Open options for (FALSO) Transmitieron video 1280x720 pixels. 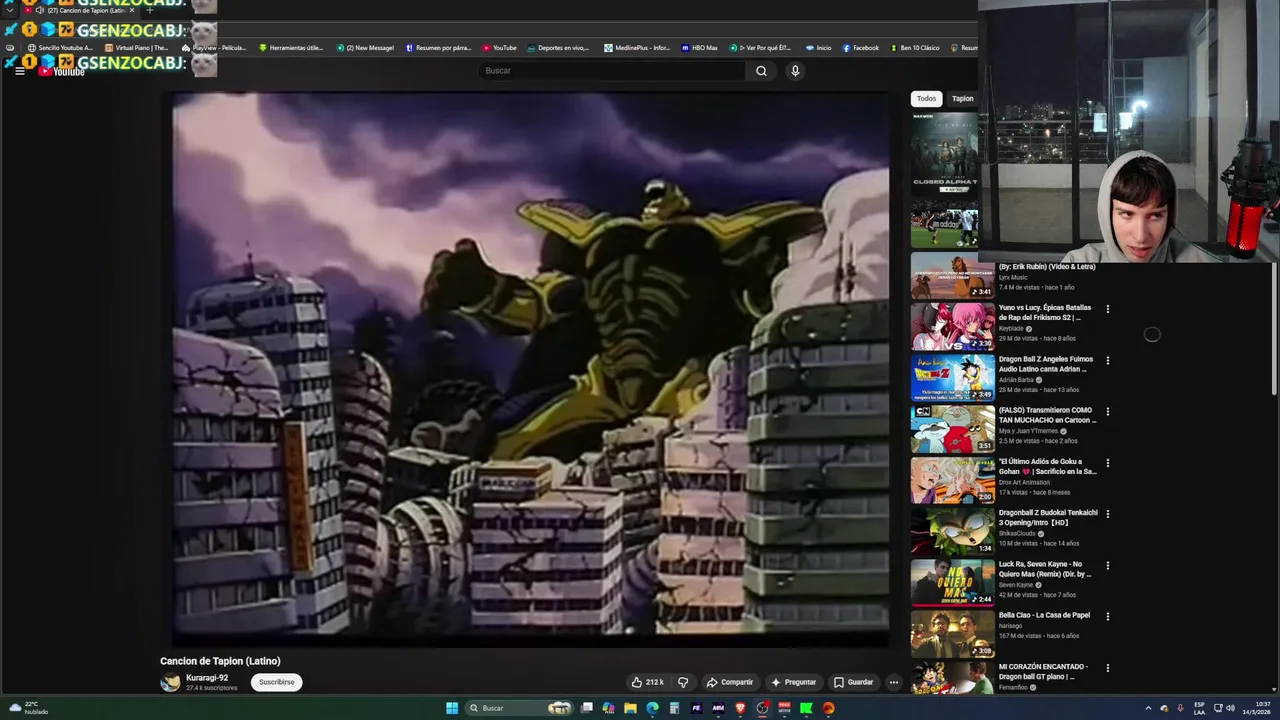coord(1107,411)
